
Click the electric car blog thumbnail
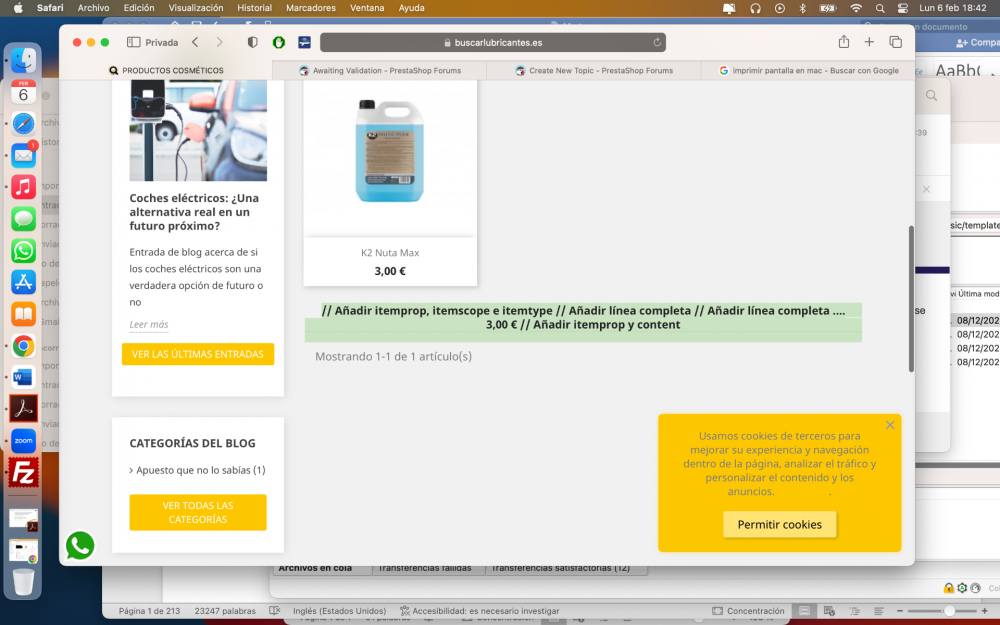point(198,130)
